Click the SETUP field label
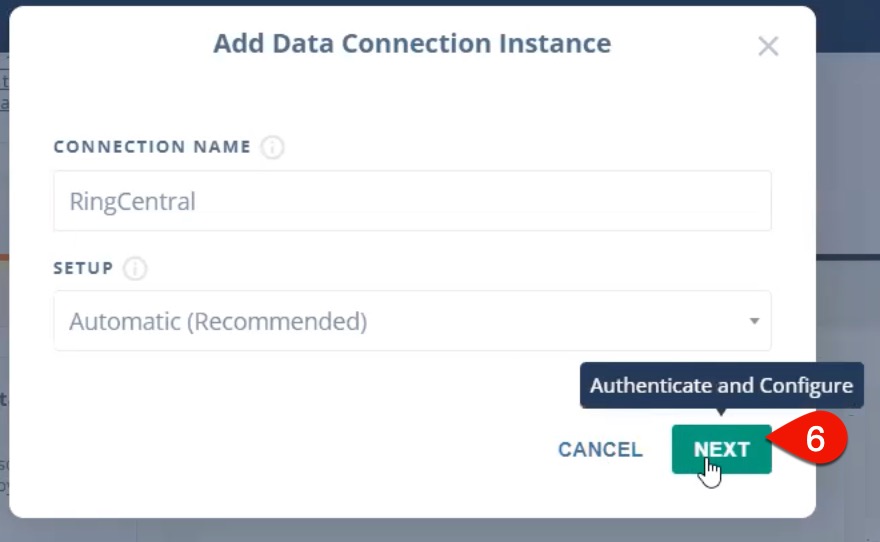 (83, 268)
